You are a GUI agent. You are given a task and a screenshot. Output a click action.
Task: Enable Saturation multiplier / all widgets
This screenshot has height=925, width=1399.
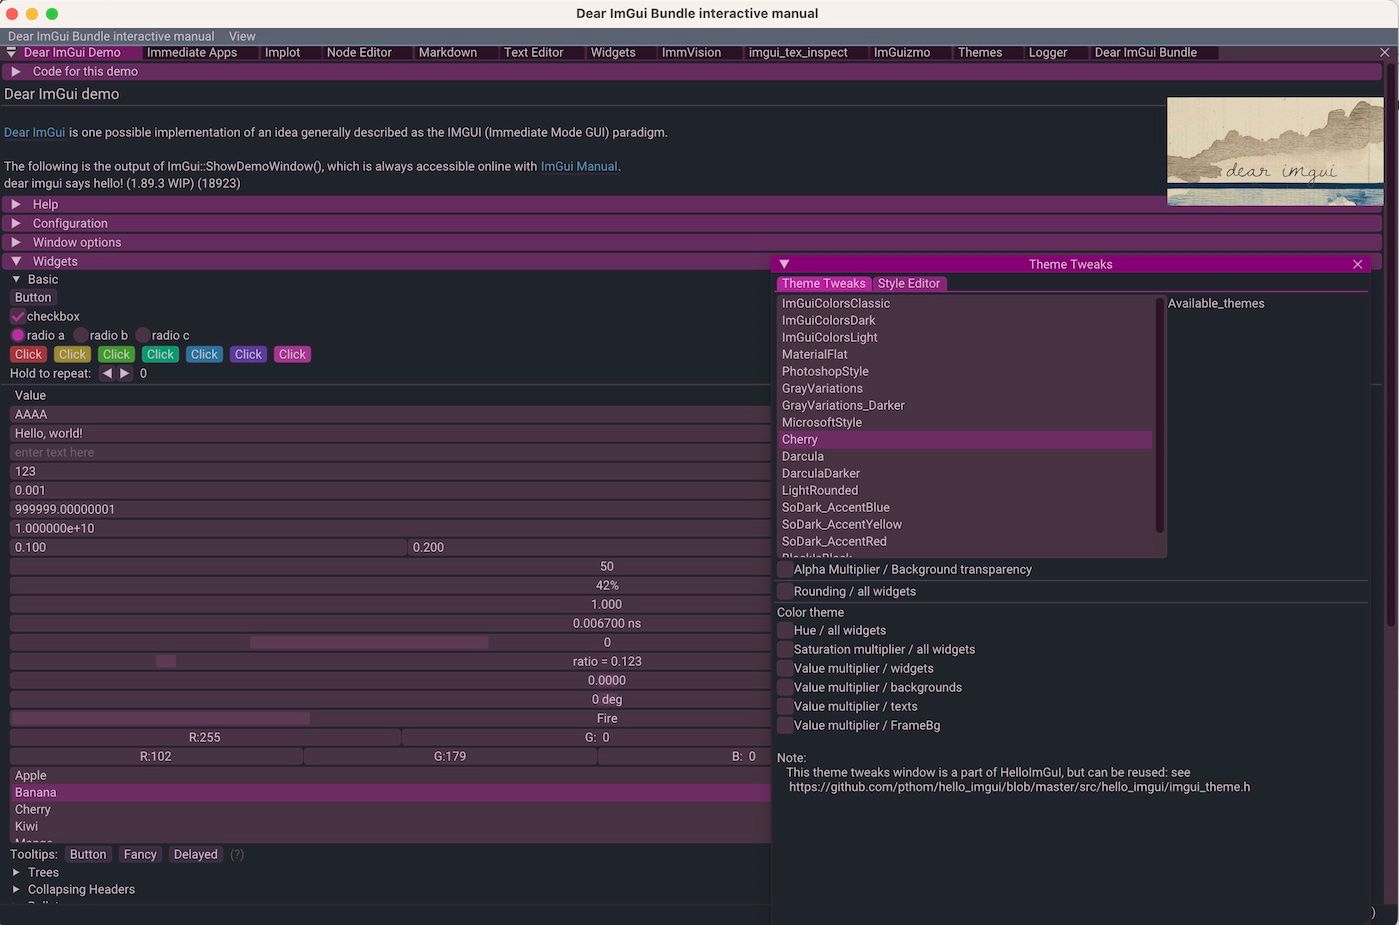click(x=785, y=649)
